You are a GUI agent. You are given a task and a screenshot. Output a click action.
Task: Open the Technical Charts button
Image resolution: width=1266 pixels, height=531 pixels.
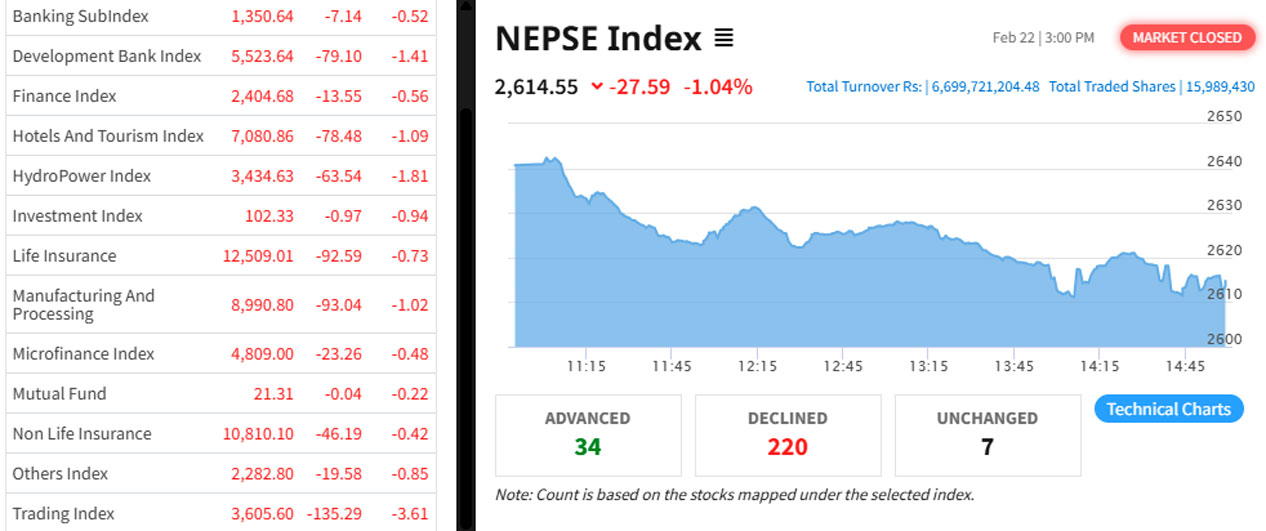click(x=1168, y=409)
